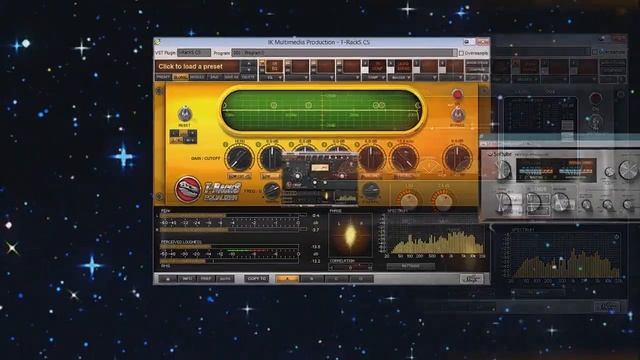This screenshot has height=360, width=640.
Task: Click the leftmost icon button in bottom bar
Action: click(167, 279)
